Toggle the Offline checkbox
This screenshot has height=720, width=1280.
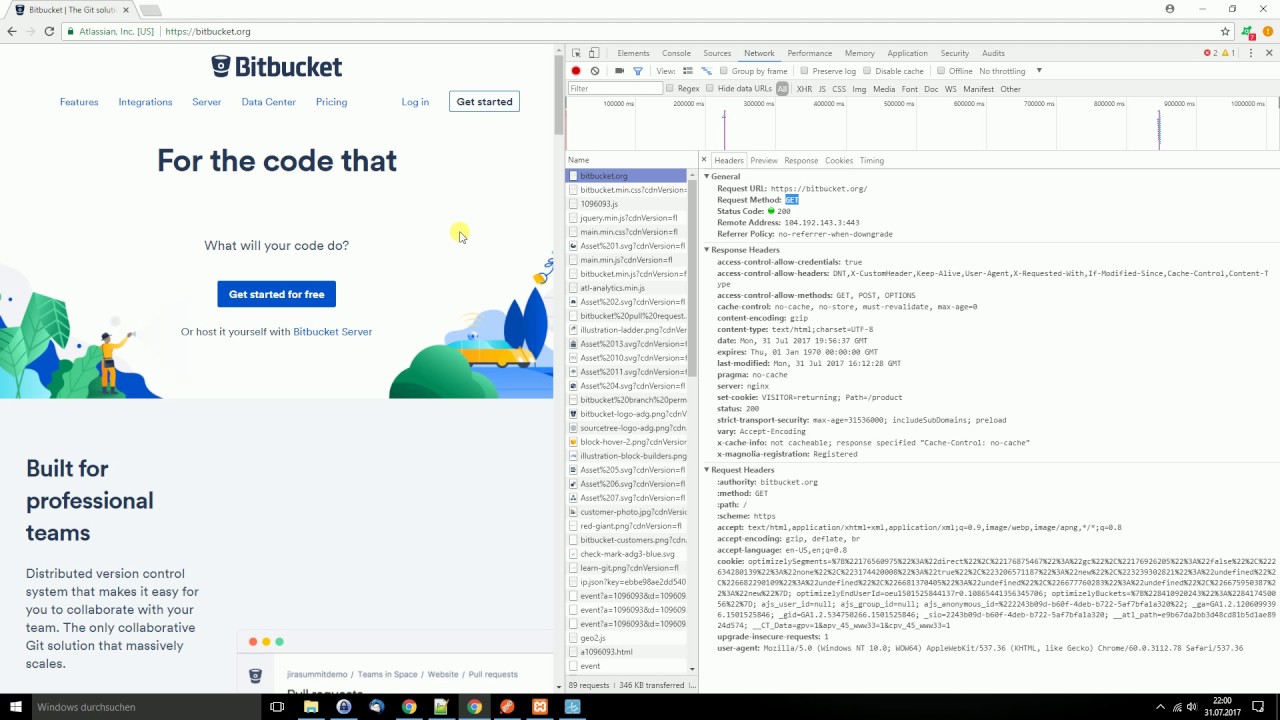941,71
